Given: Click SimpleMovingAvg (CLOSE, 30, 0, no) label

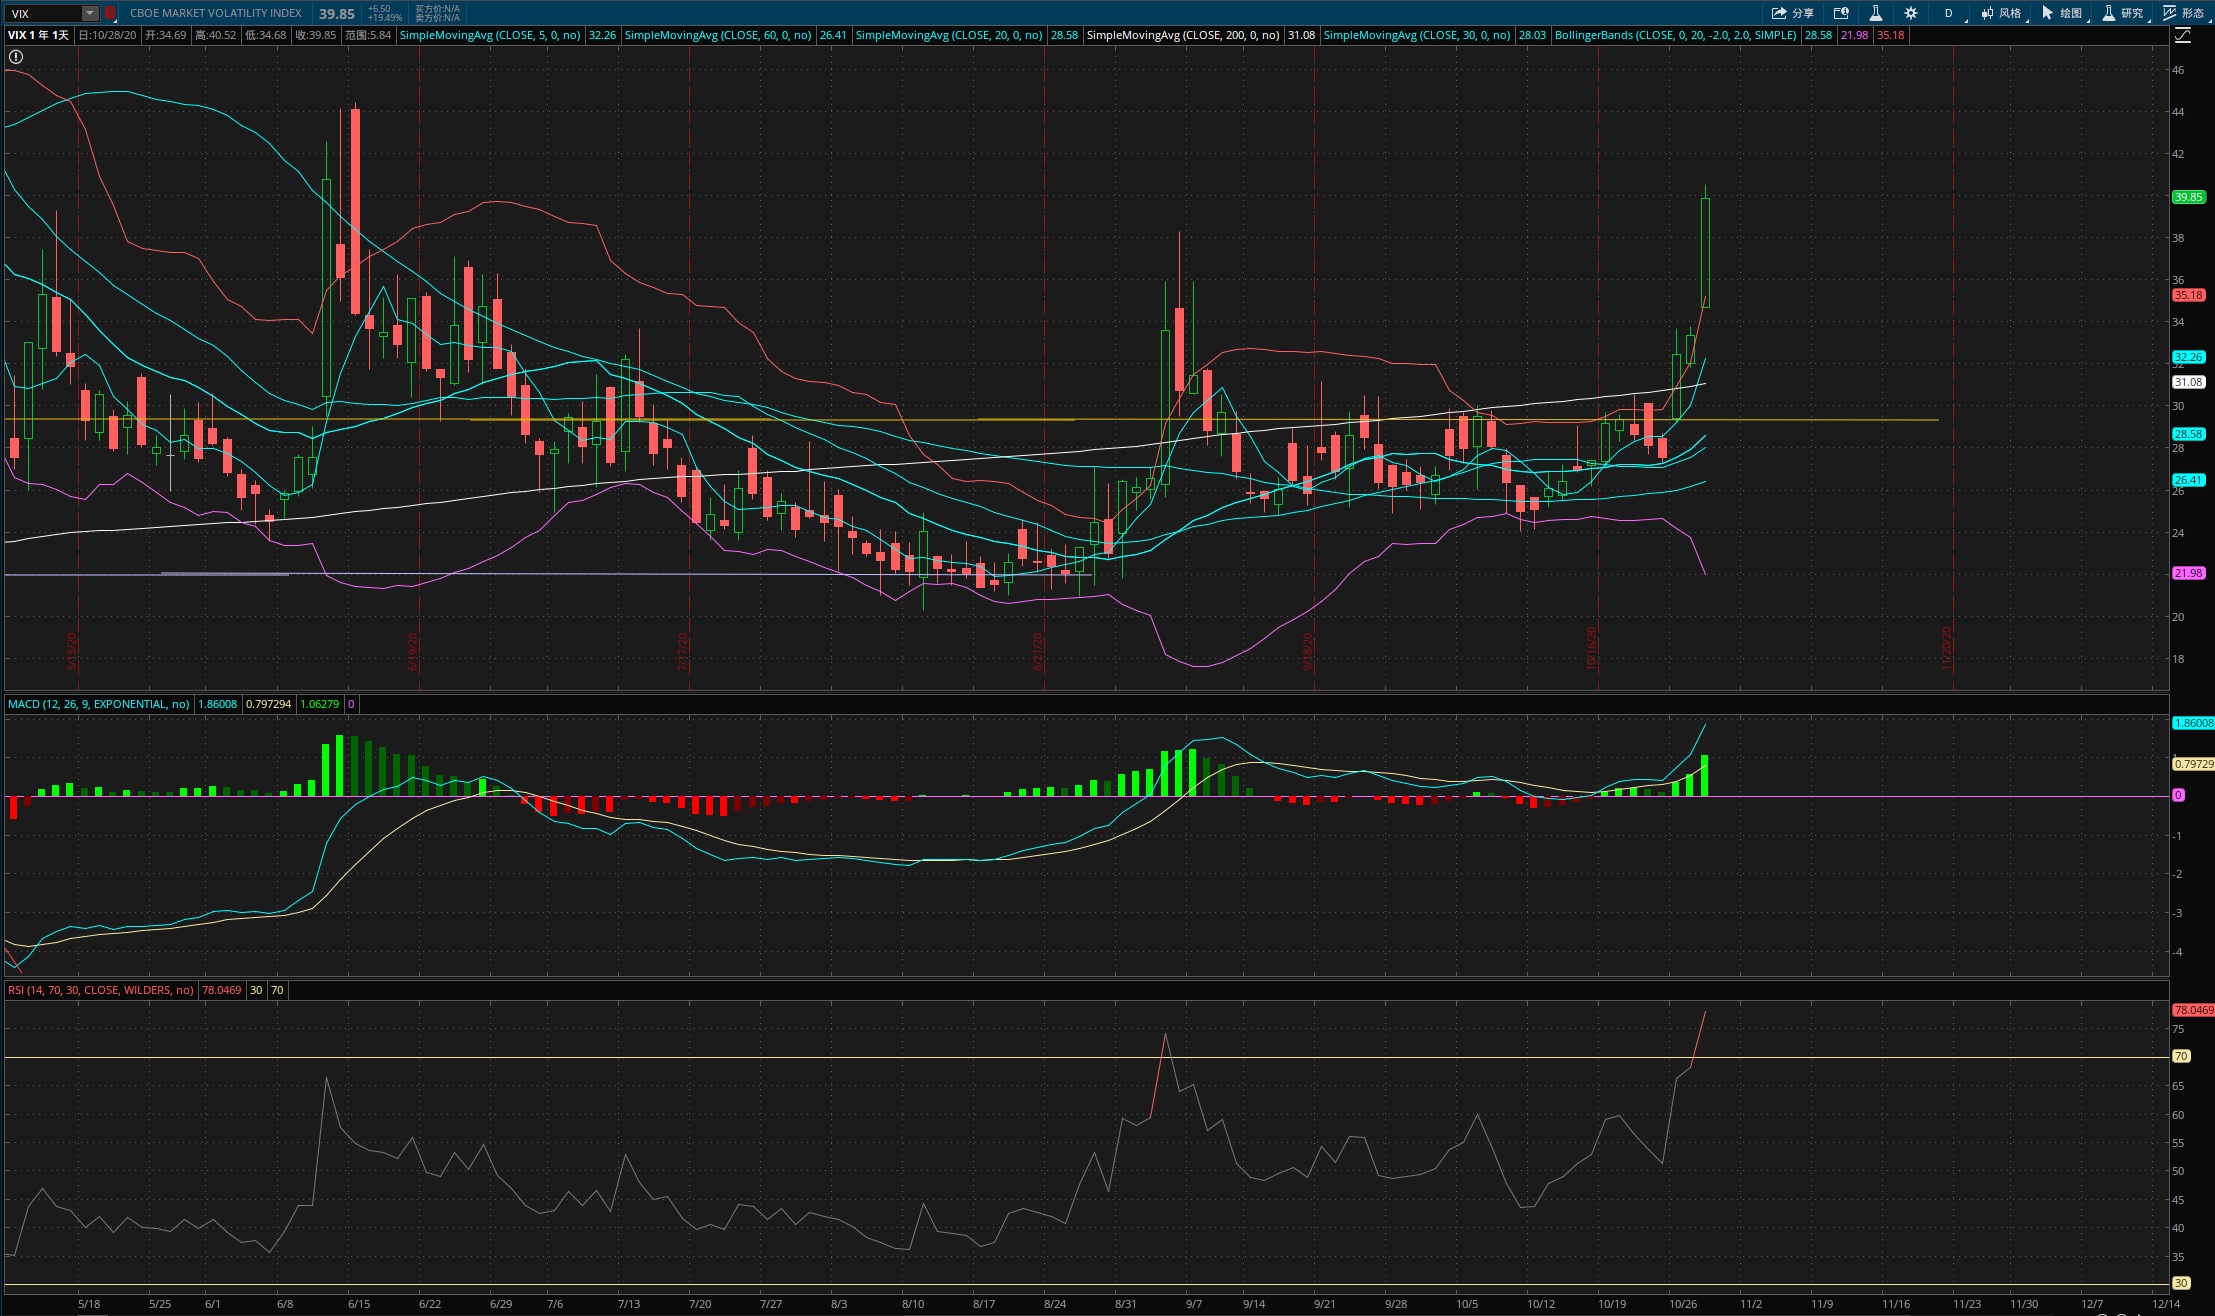Looking at the screenshot, I should [1417, 35].
